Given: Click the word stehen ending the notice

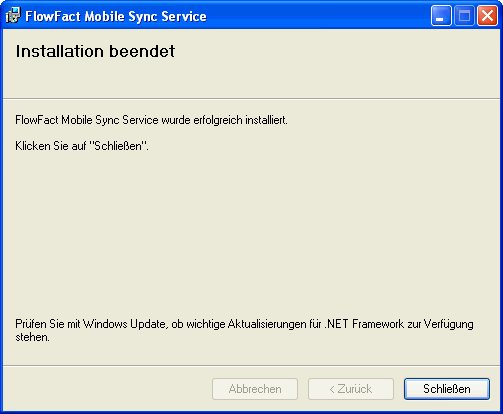Looking at the screenshot, I should pos(32,337).
